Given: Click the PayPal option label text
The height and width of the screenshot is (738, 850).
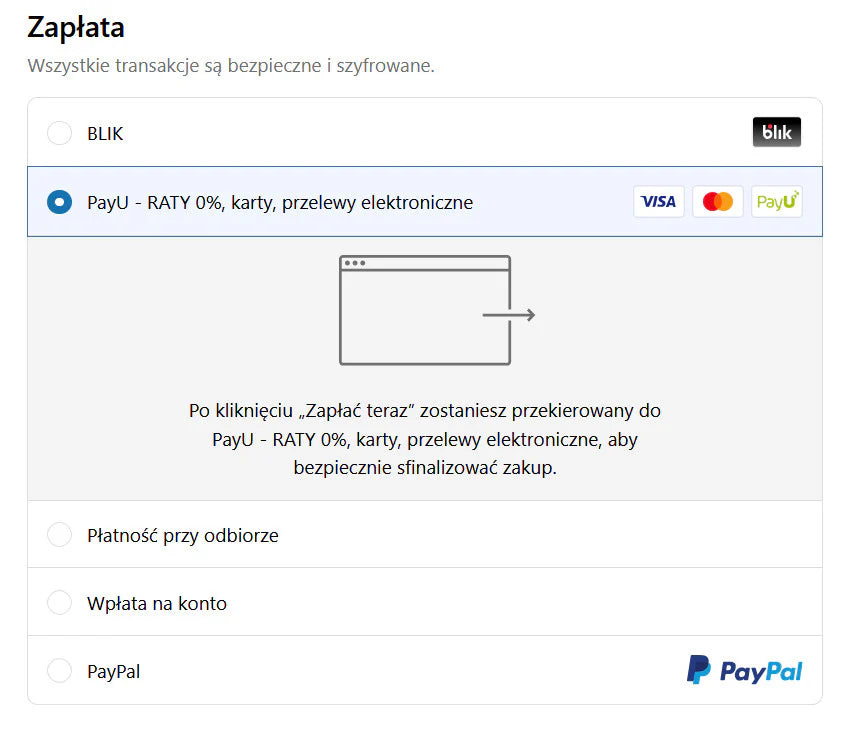Looking at the screenshot, I should [113, 672].
